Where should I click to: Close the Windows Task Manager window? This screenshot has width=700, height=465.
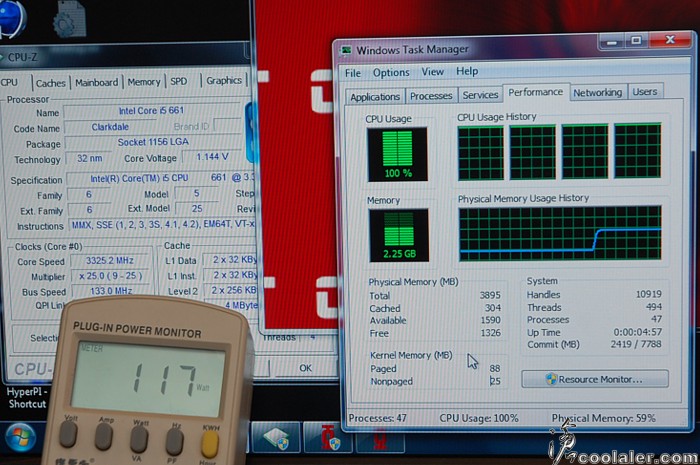(x=670, y=40)
